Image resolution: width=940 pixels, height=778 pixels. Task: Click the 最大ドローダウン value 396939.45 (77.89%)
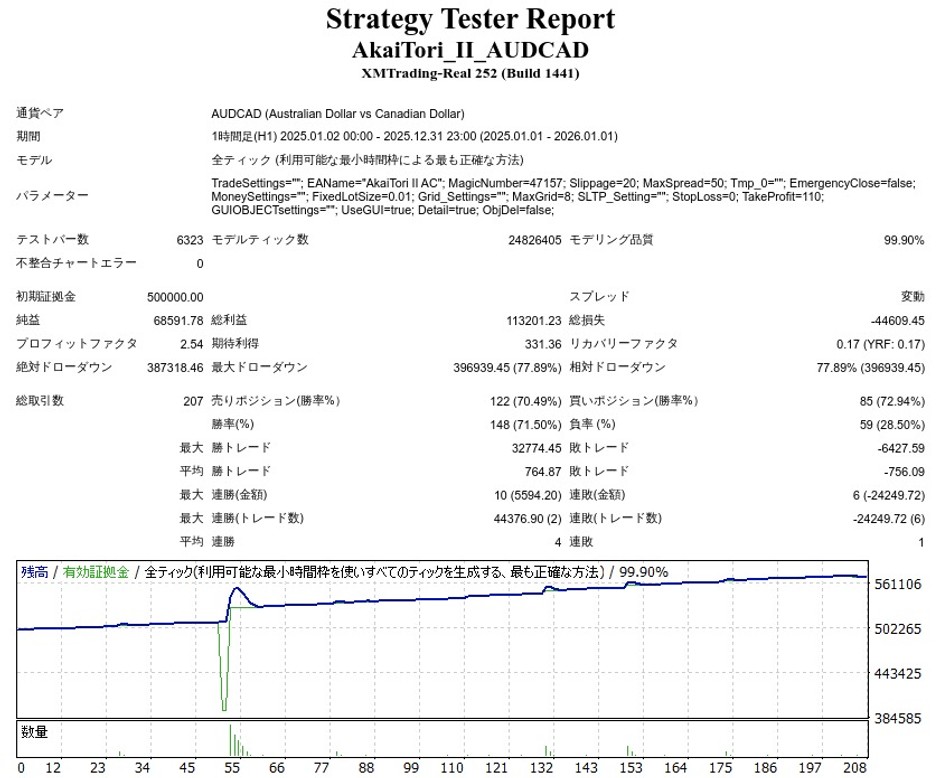pyautogui.click(x=507, y=367)
